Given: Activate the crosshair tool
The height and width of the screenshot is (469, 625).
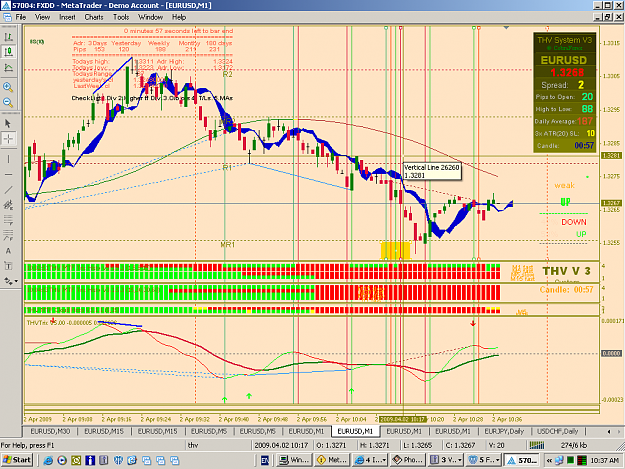Looking at the screenshot, I should click(8, 139).
